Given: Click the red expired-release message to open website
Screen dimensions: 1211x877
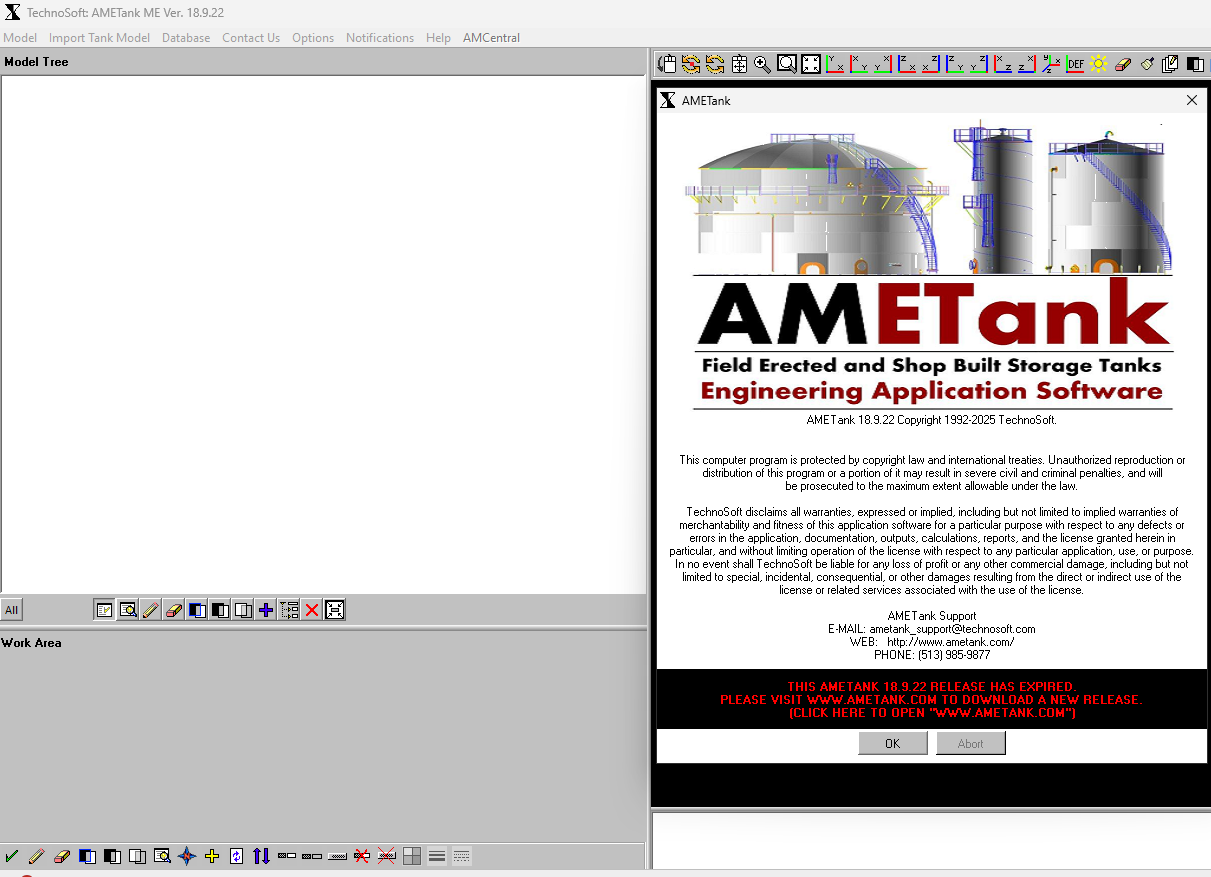Looking at the screenshot, I should coord(931,700).
